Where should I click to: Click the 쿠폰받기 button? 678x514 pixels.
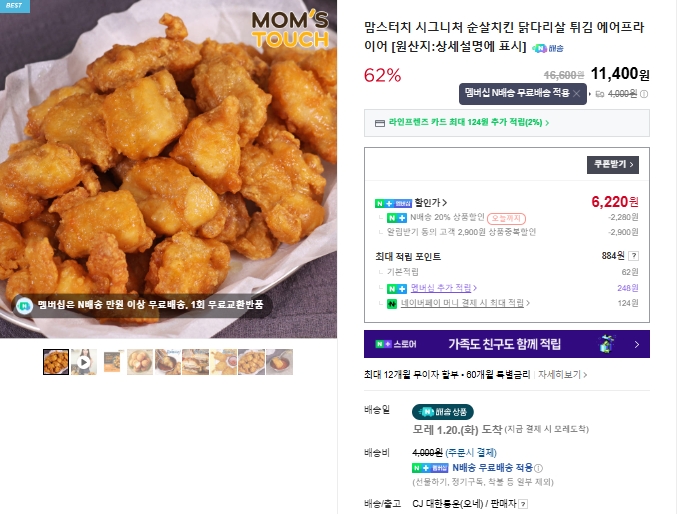coord(613,165)
